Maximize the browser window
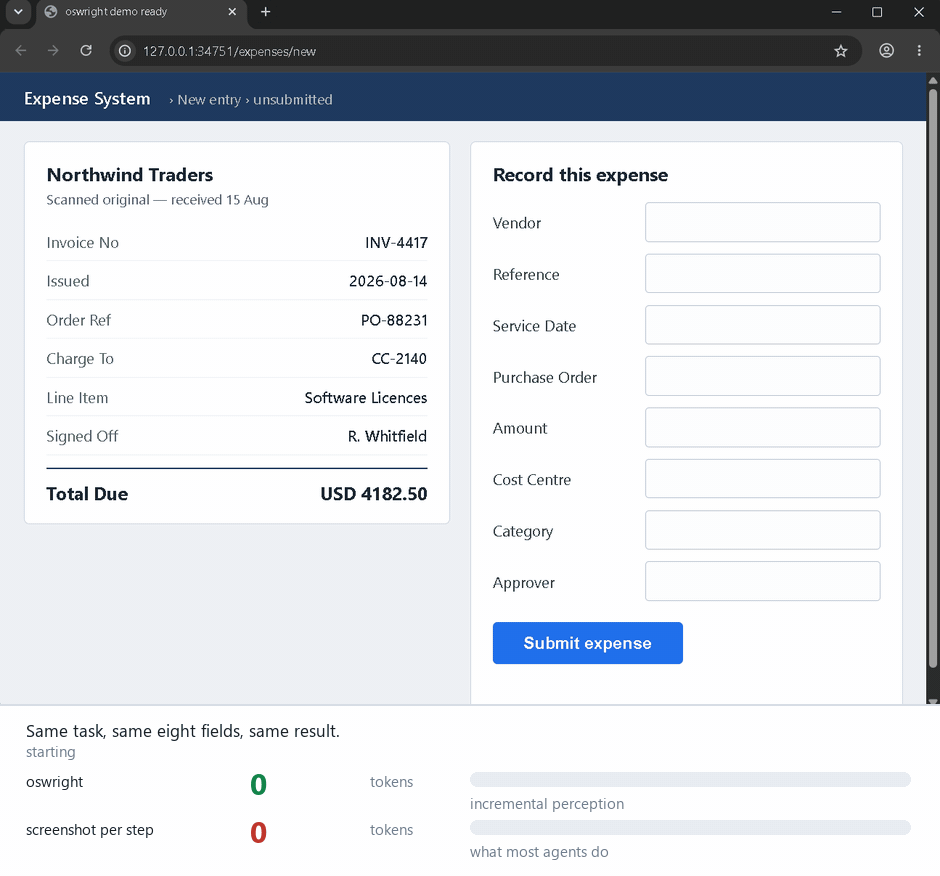The image size is (940, 876). pos(877,12)
